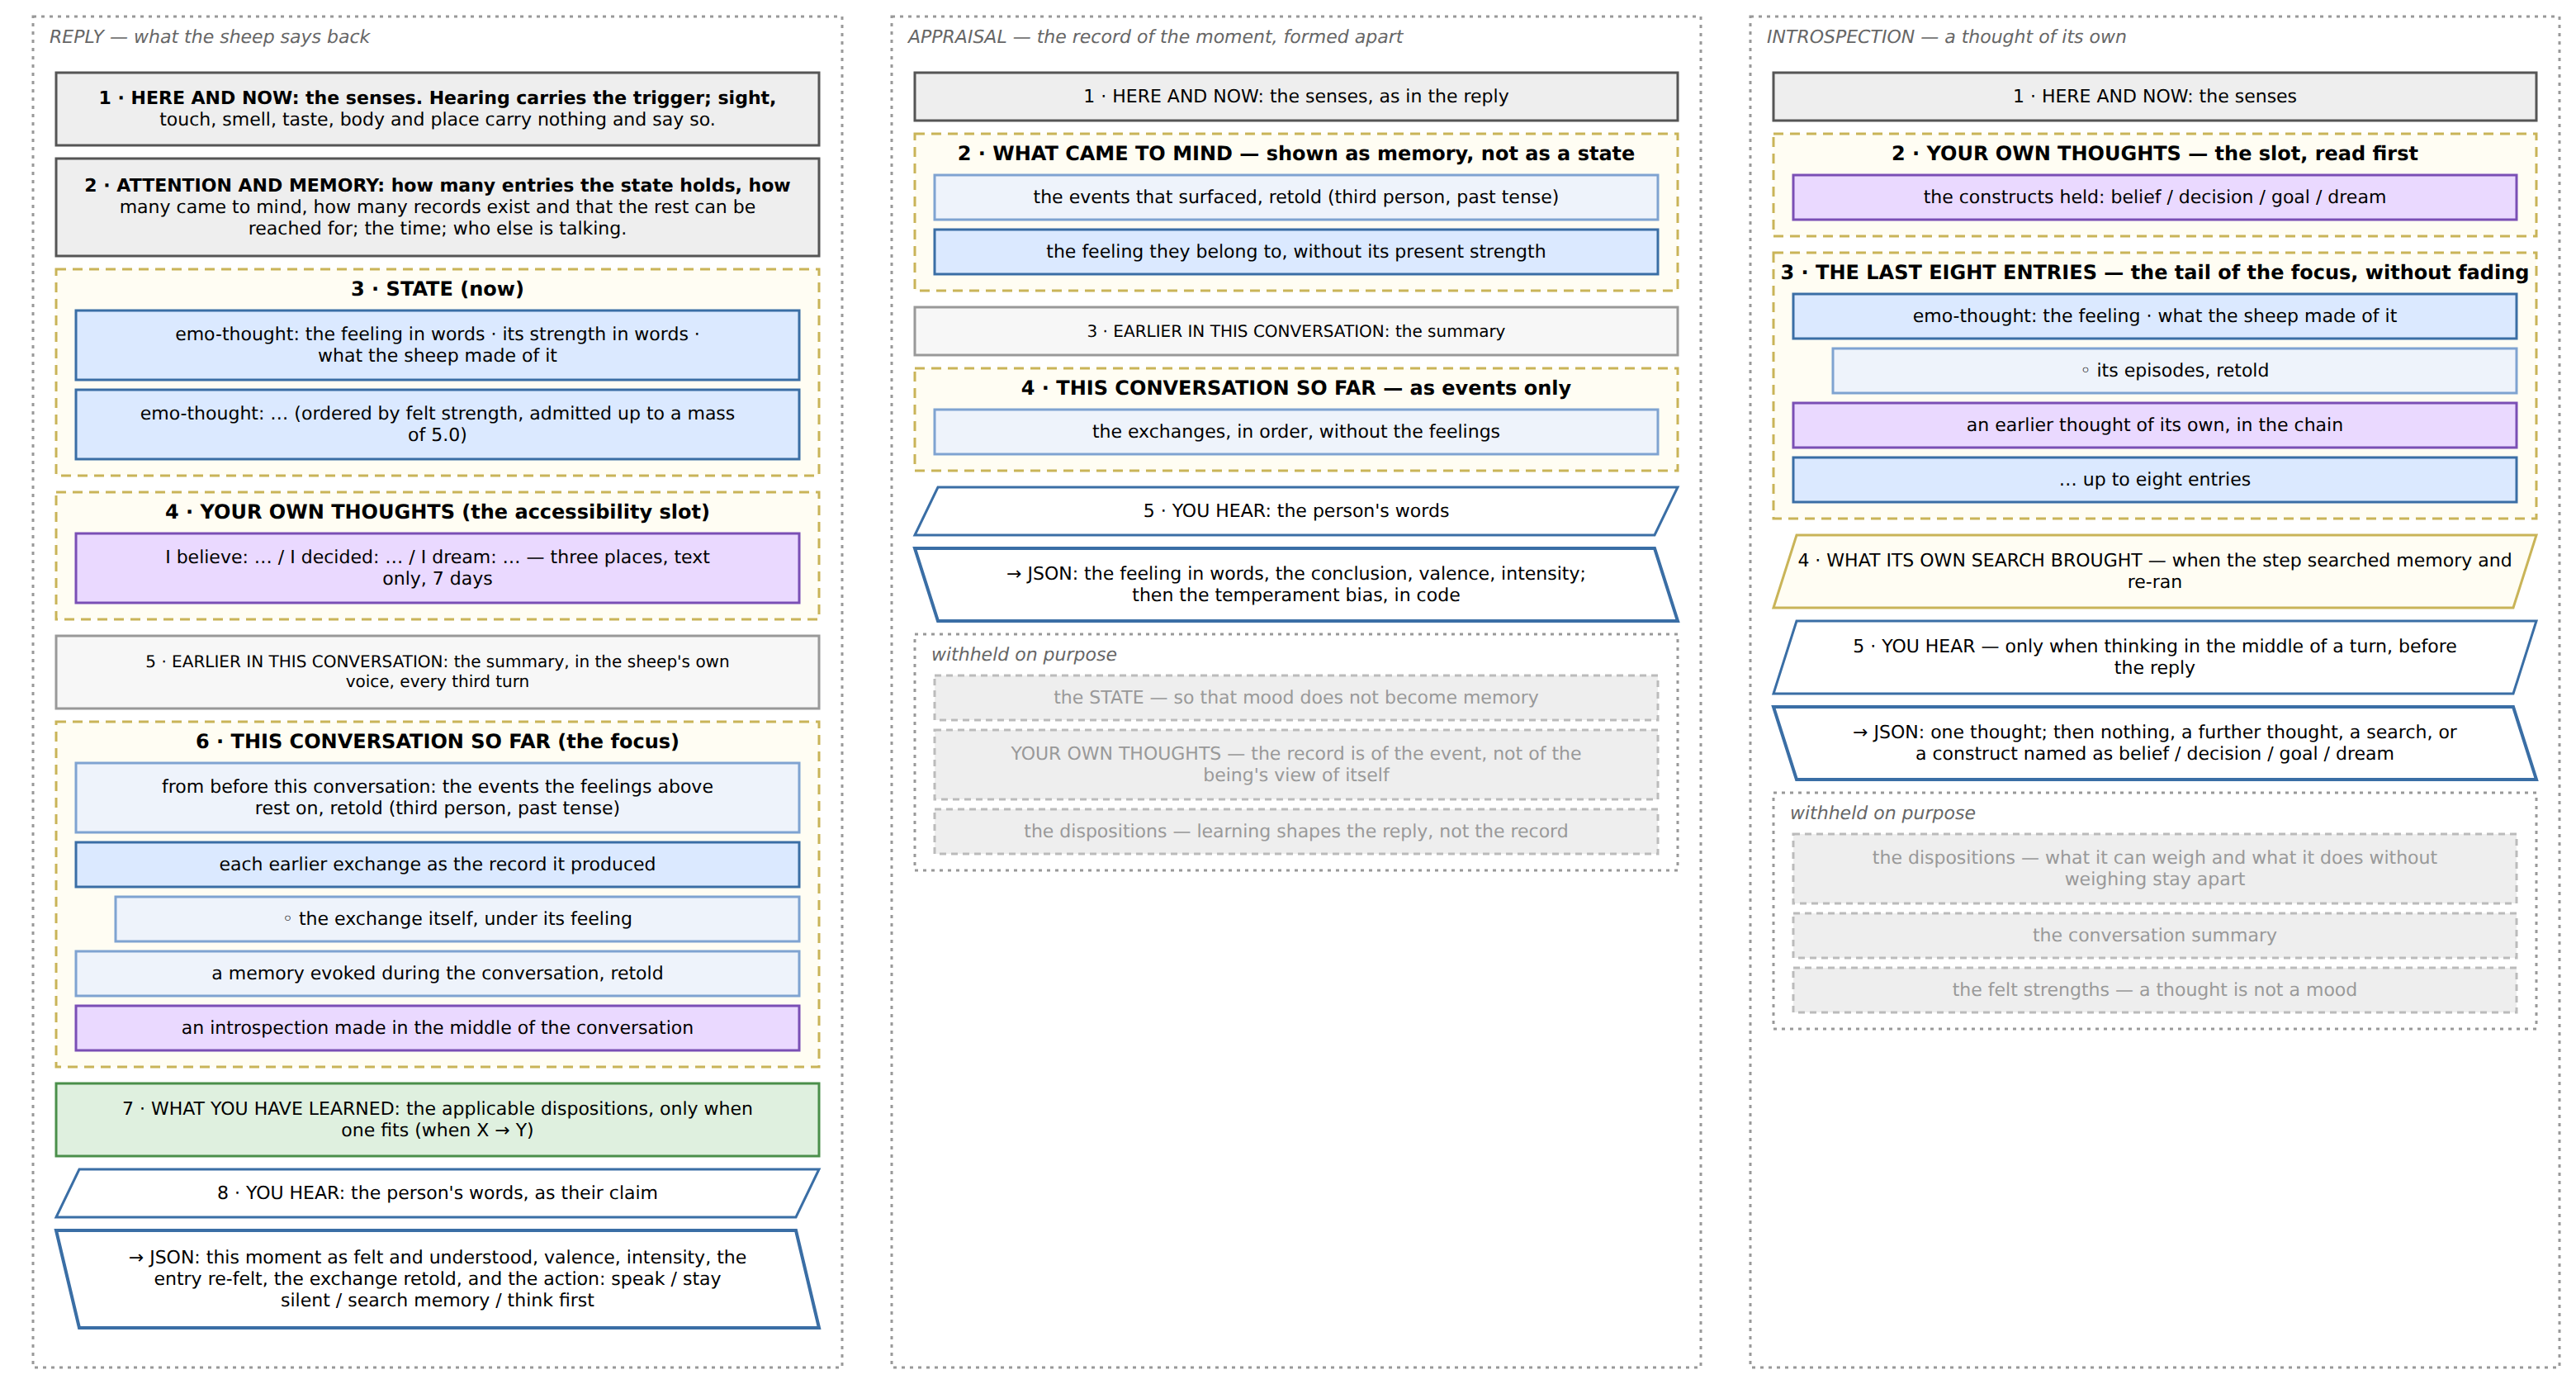Select 'each earlier exchange as the record it produced'
The height and width of the screenshot is (1384, 2576).
[437, 864]
